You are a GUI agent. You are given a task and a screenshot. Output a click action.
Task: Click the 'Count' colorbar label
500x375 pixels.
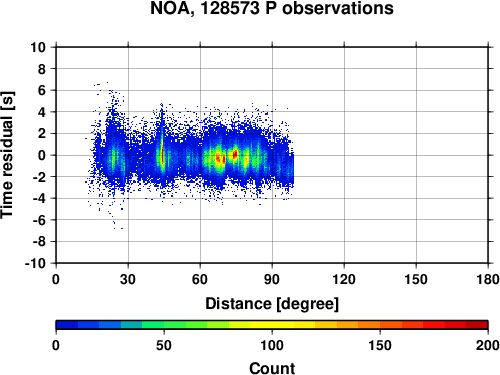point(272,368)
